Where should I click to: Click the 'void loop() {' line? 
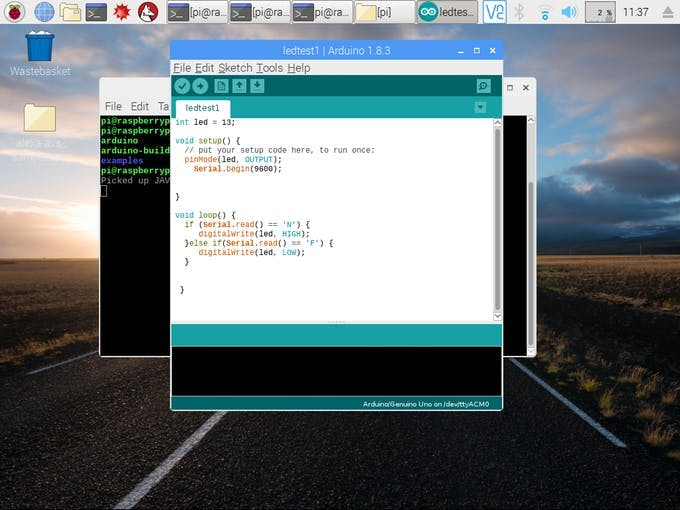[x=206, y=215]
